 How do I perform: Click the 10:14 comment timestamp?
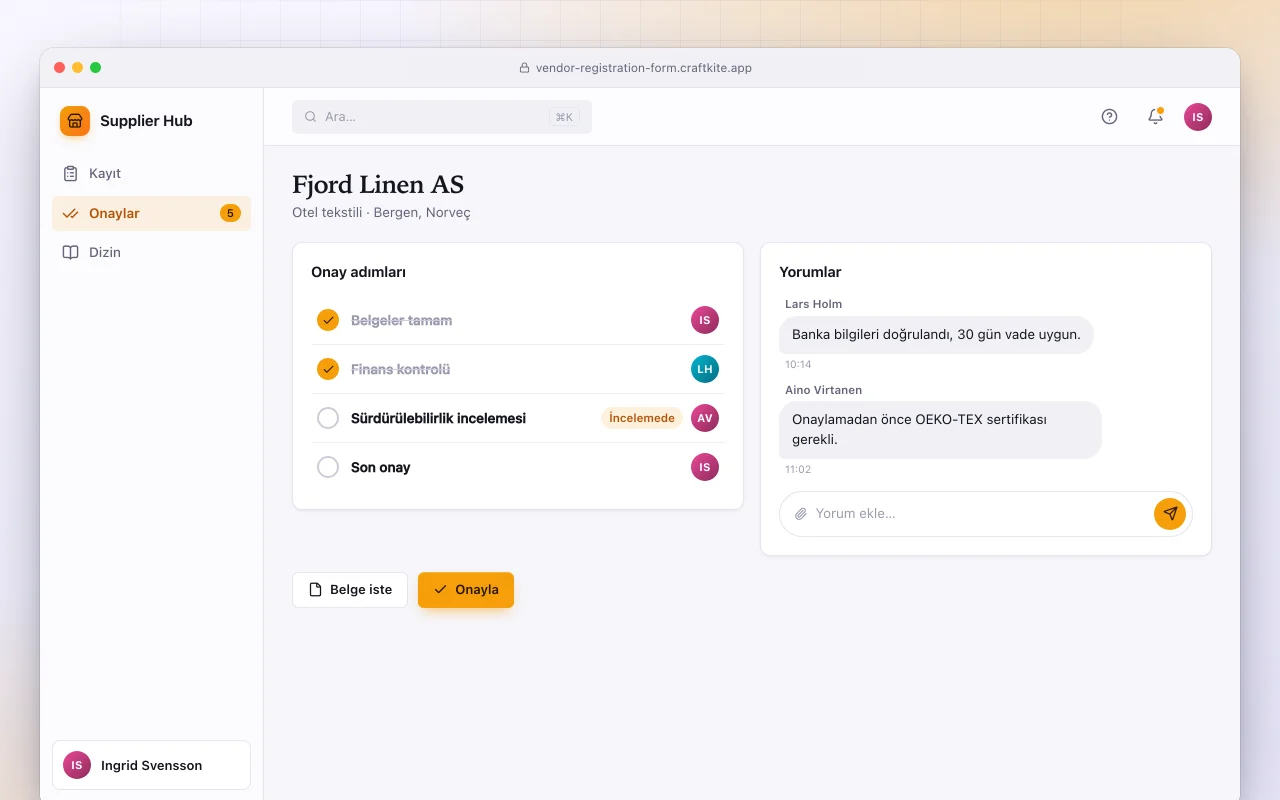coord(798,365)
